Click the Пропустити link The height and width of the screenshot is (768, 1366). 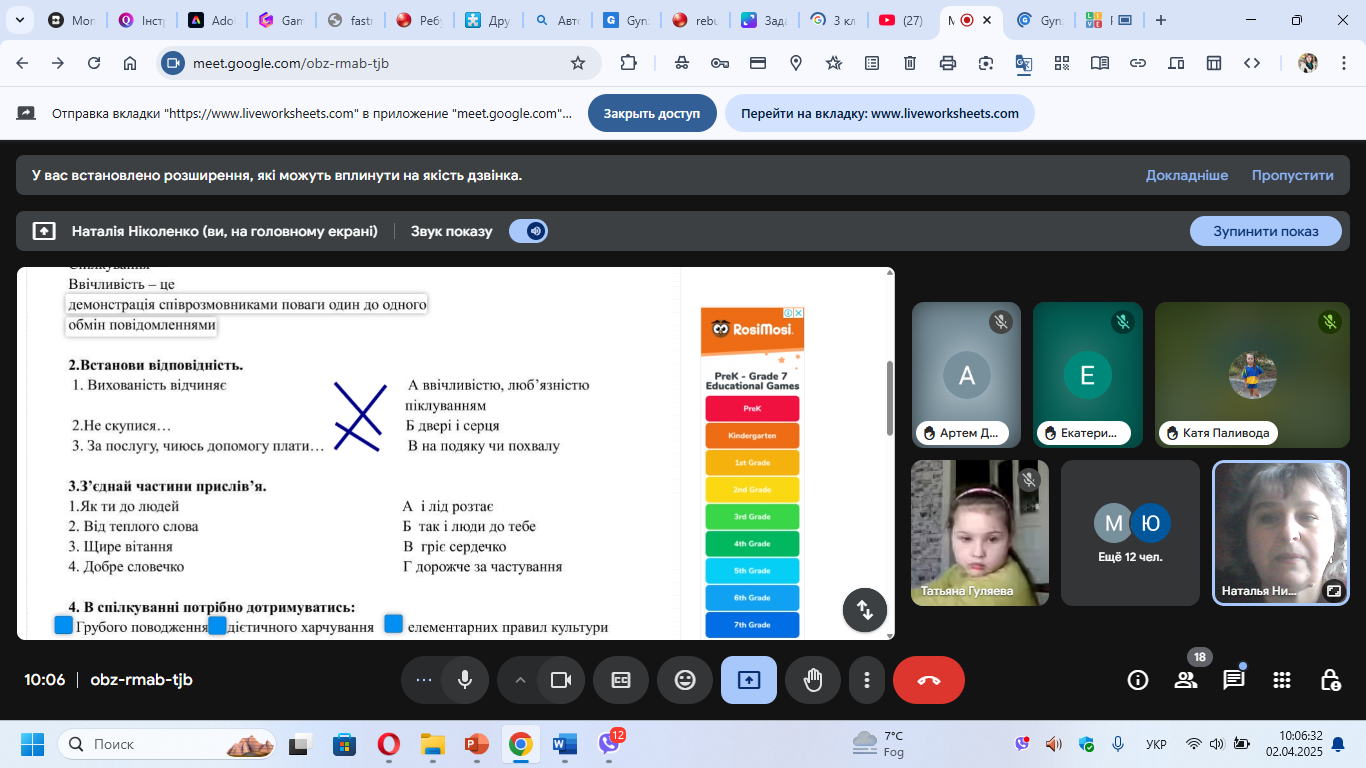tap(1293, 175)
